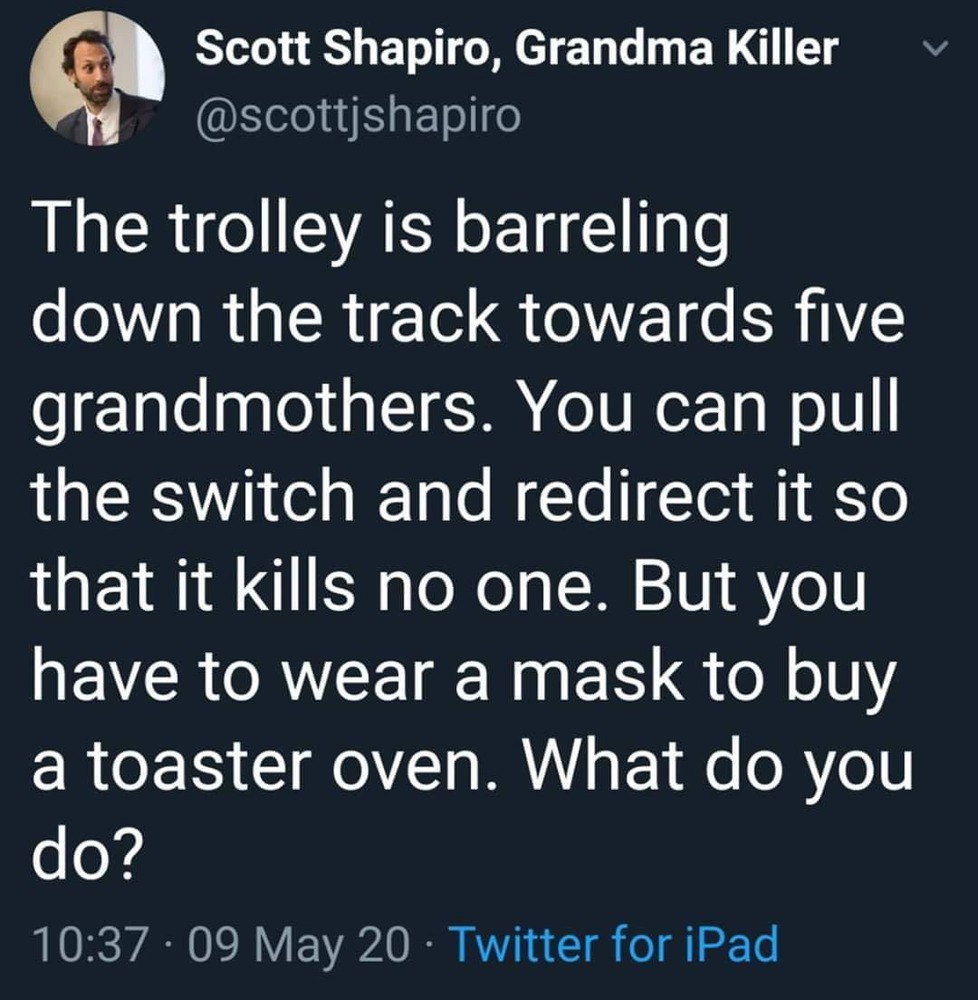
Task: Click the "Twitter for iPad" source link
Action: click(614, 941)
